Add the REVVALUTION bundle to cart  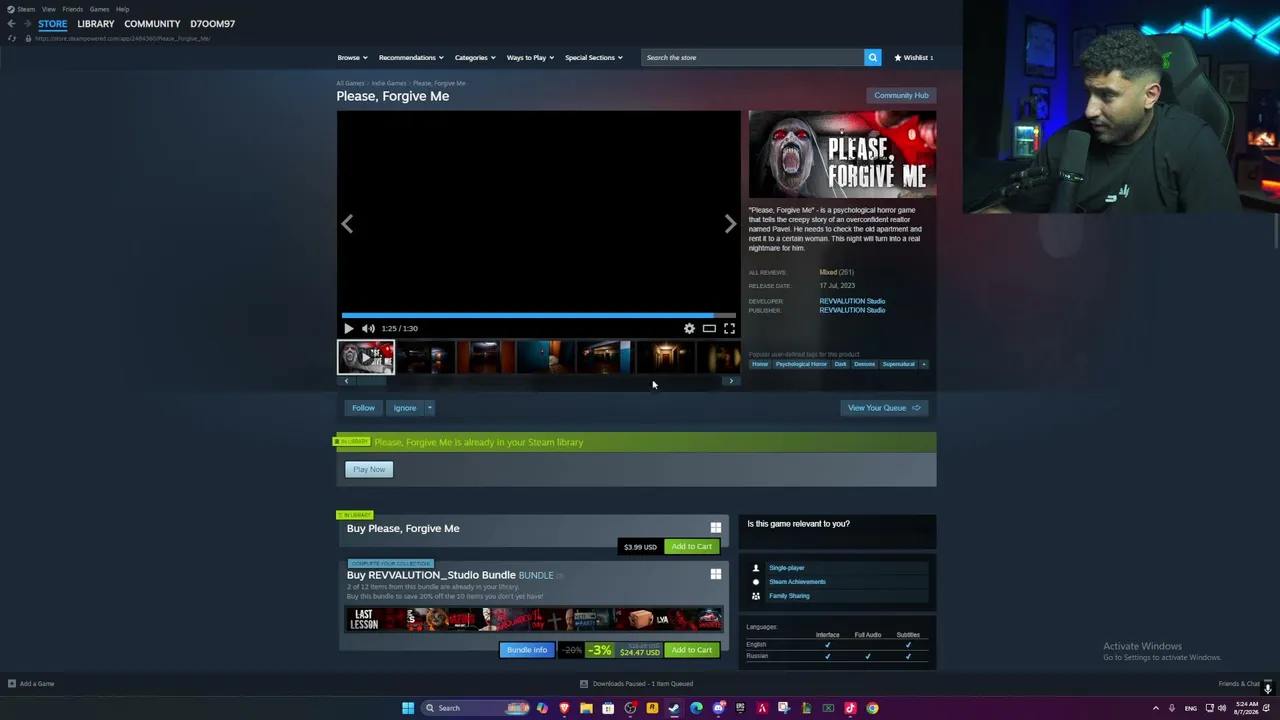[x=691, y=650]
